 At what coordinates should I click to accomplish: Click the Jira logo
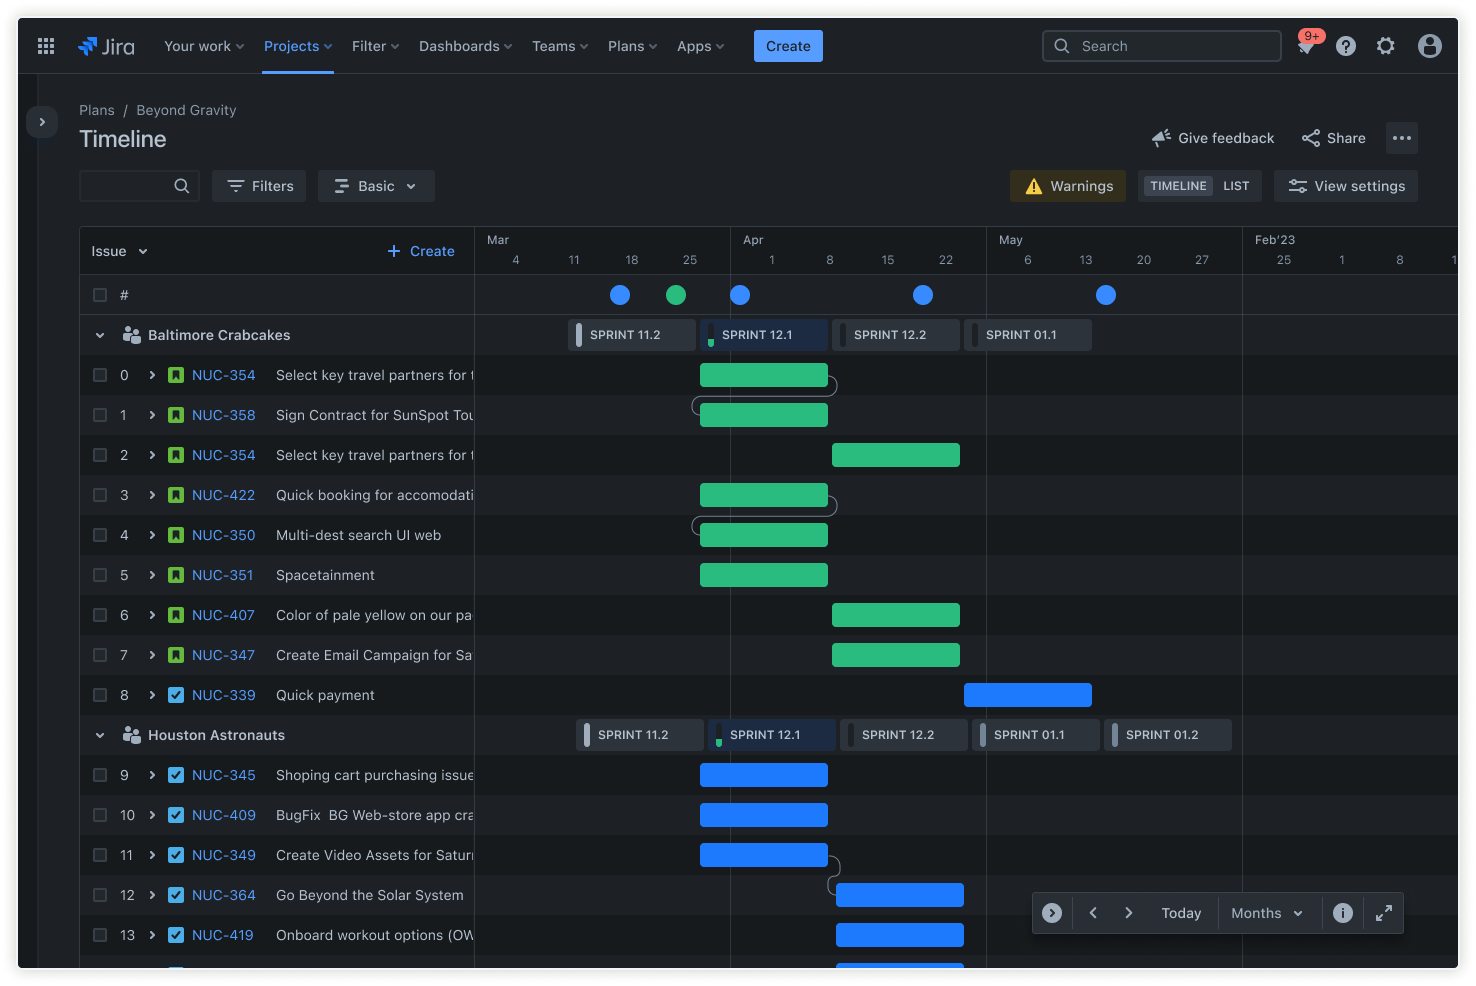(x=106, y=45)
